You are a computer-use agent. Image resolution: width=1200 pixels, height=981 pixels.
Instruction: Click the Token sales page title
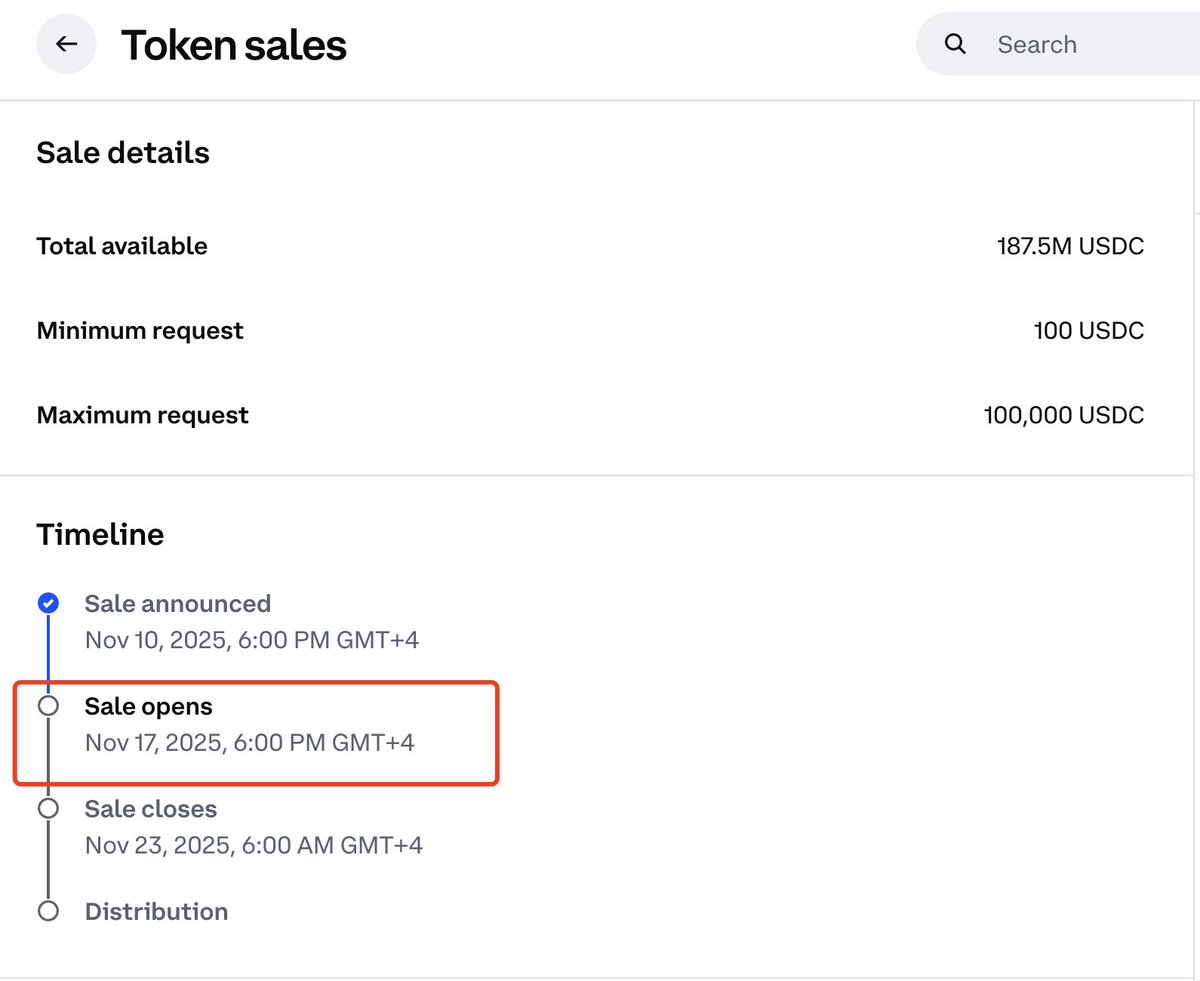pyautogui.click(x=234, y=45)
